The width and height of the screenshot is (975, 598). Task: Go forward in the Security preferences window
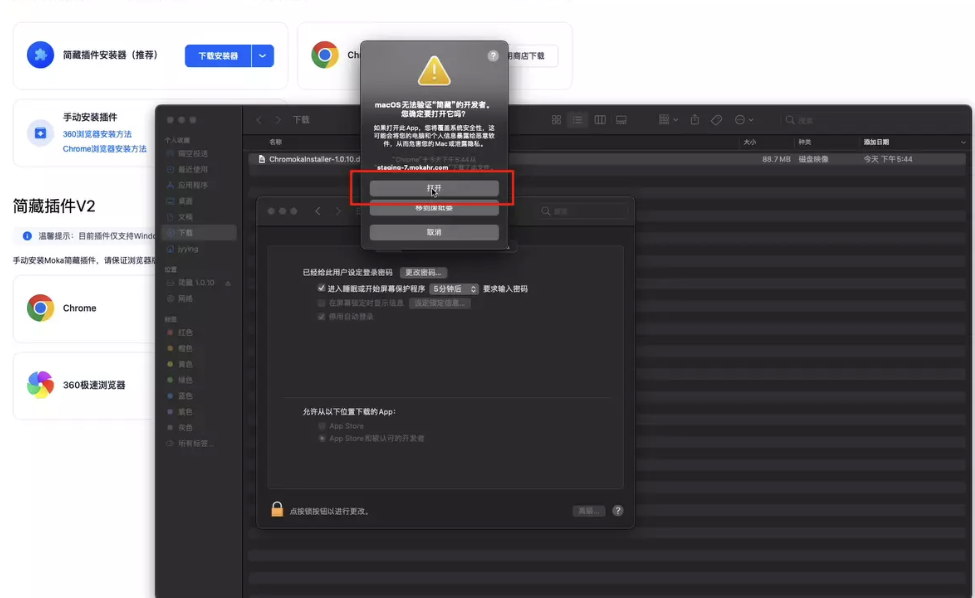(338, 211)
